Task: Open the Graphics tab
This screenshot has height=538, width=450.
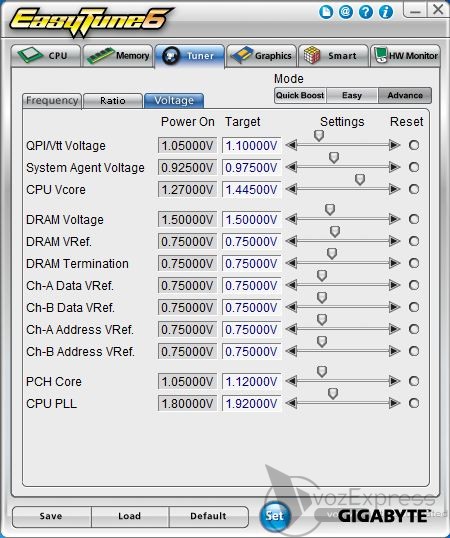Action: (261, 56)
